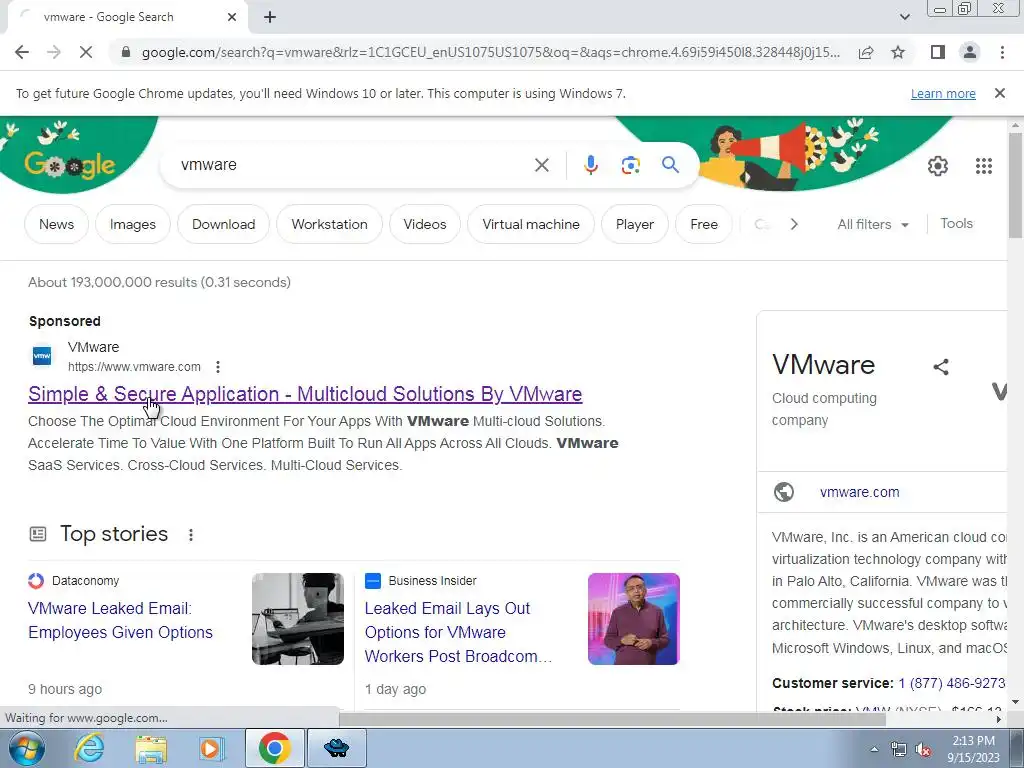Image resolution: width=1024 pixels, height=768 pixels.
Task: Share this page icon in address bar
Action: (x=866, y=52)
